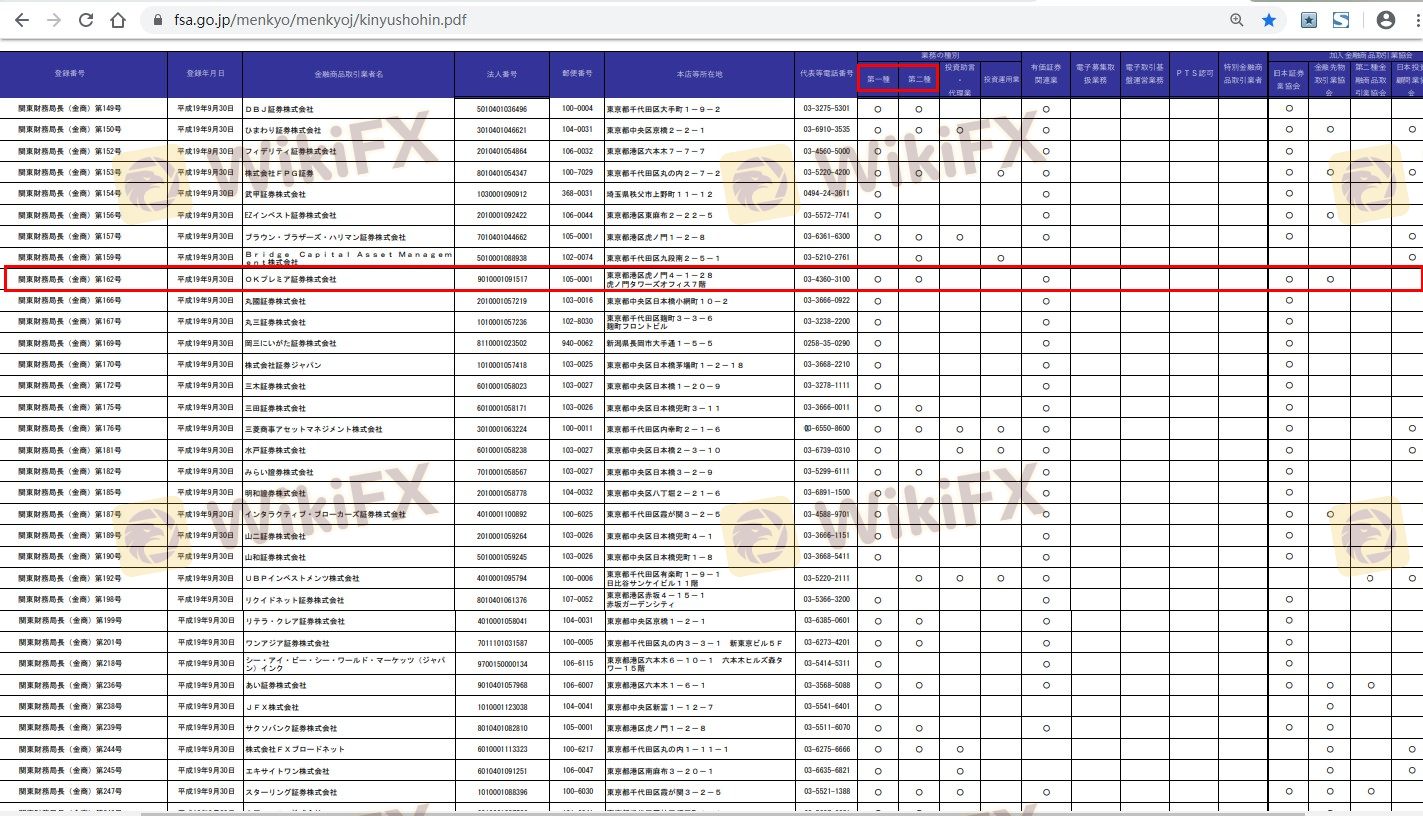Open the dark star extension icon

click(1309, 20)
